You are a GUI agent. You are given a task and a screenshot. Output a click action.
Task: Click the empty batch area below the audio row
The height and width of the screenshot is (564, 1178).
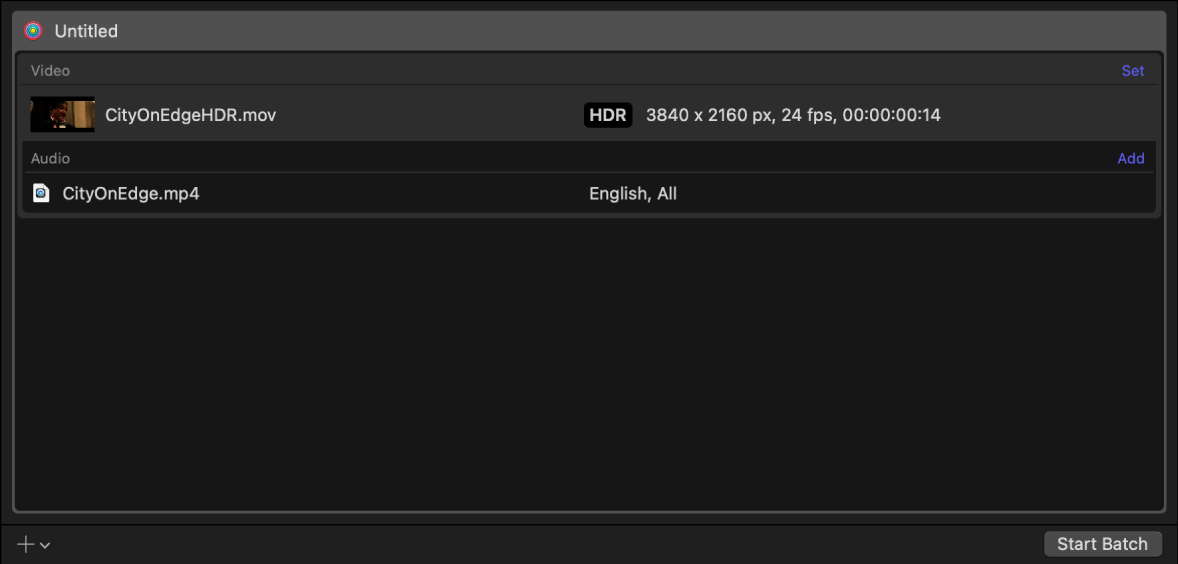point(588,360)
